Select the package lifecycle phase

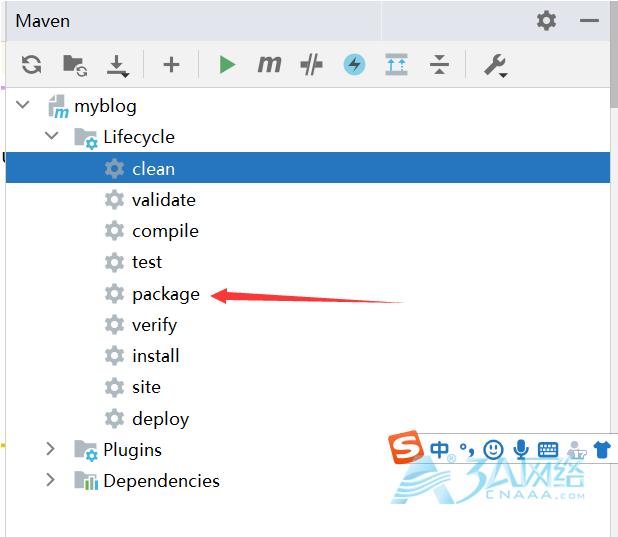pyautogui.click(x=166, y=295)
